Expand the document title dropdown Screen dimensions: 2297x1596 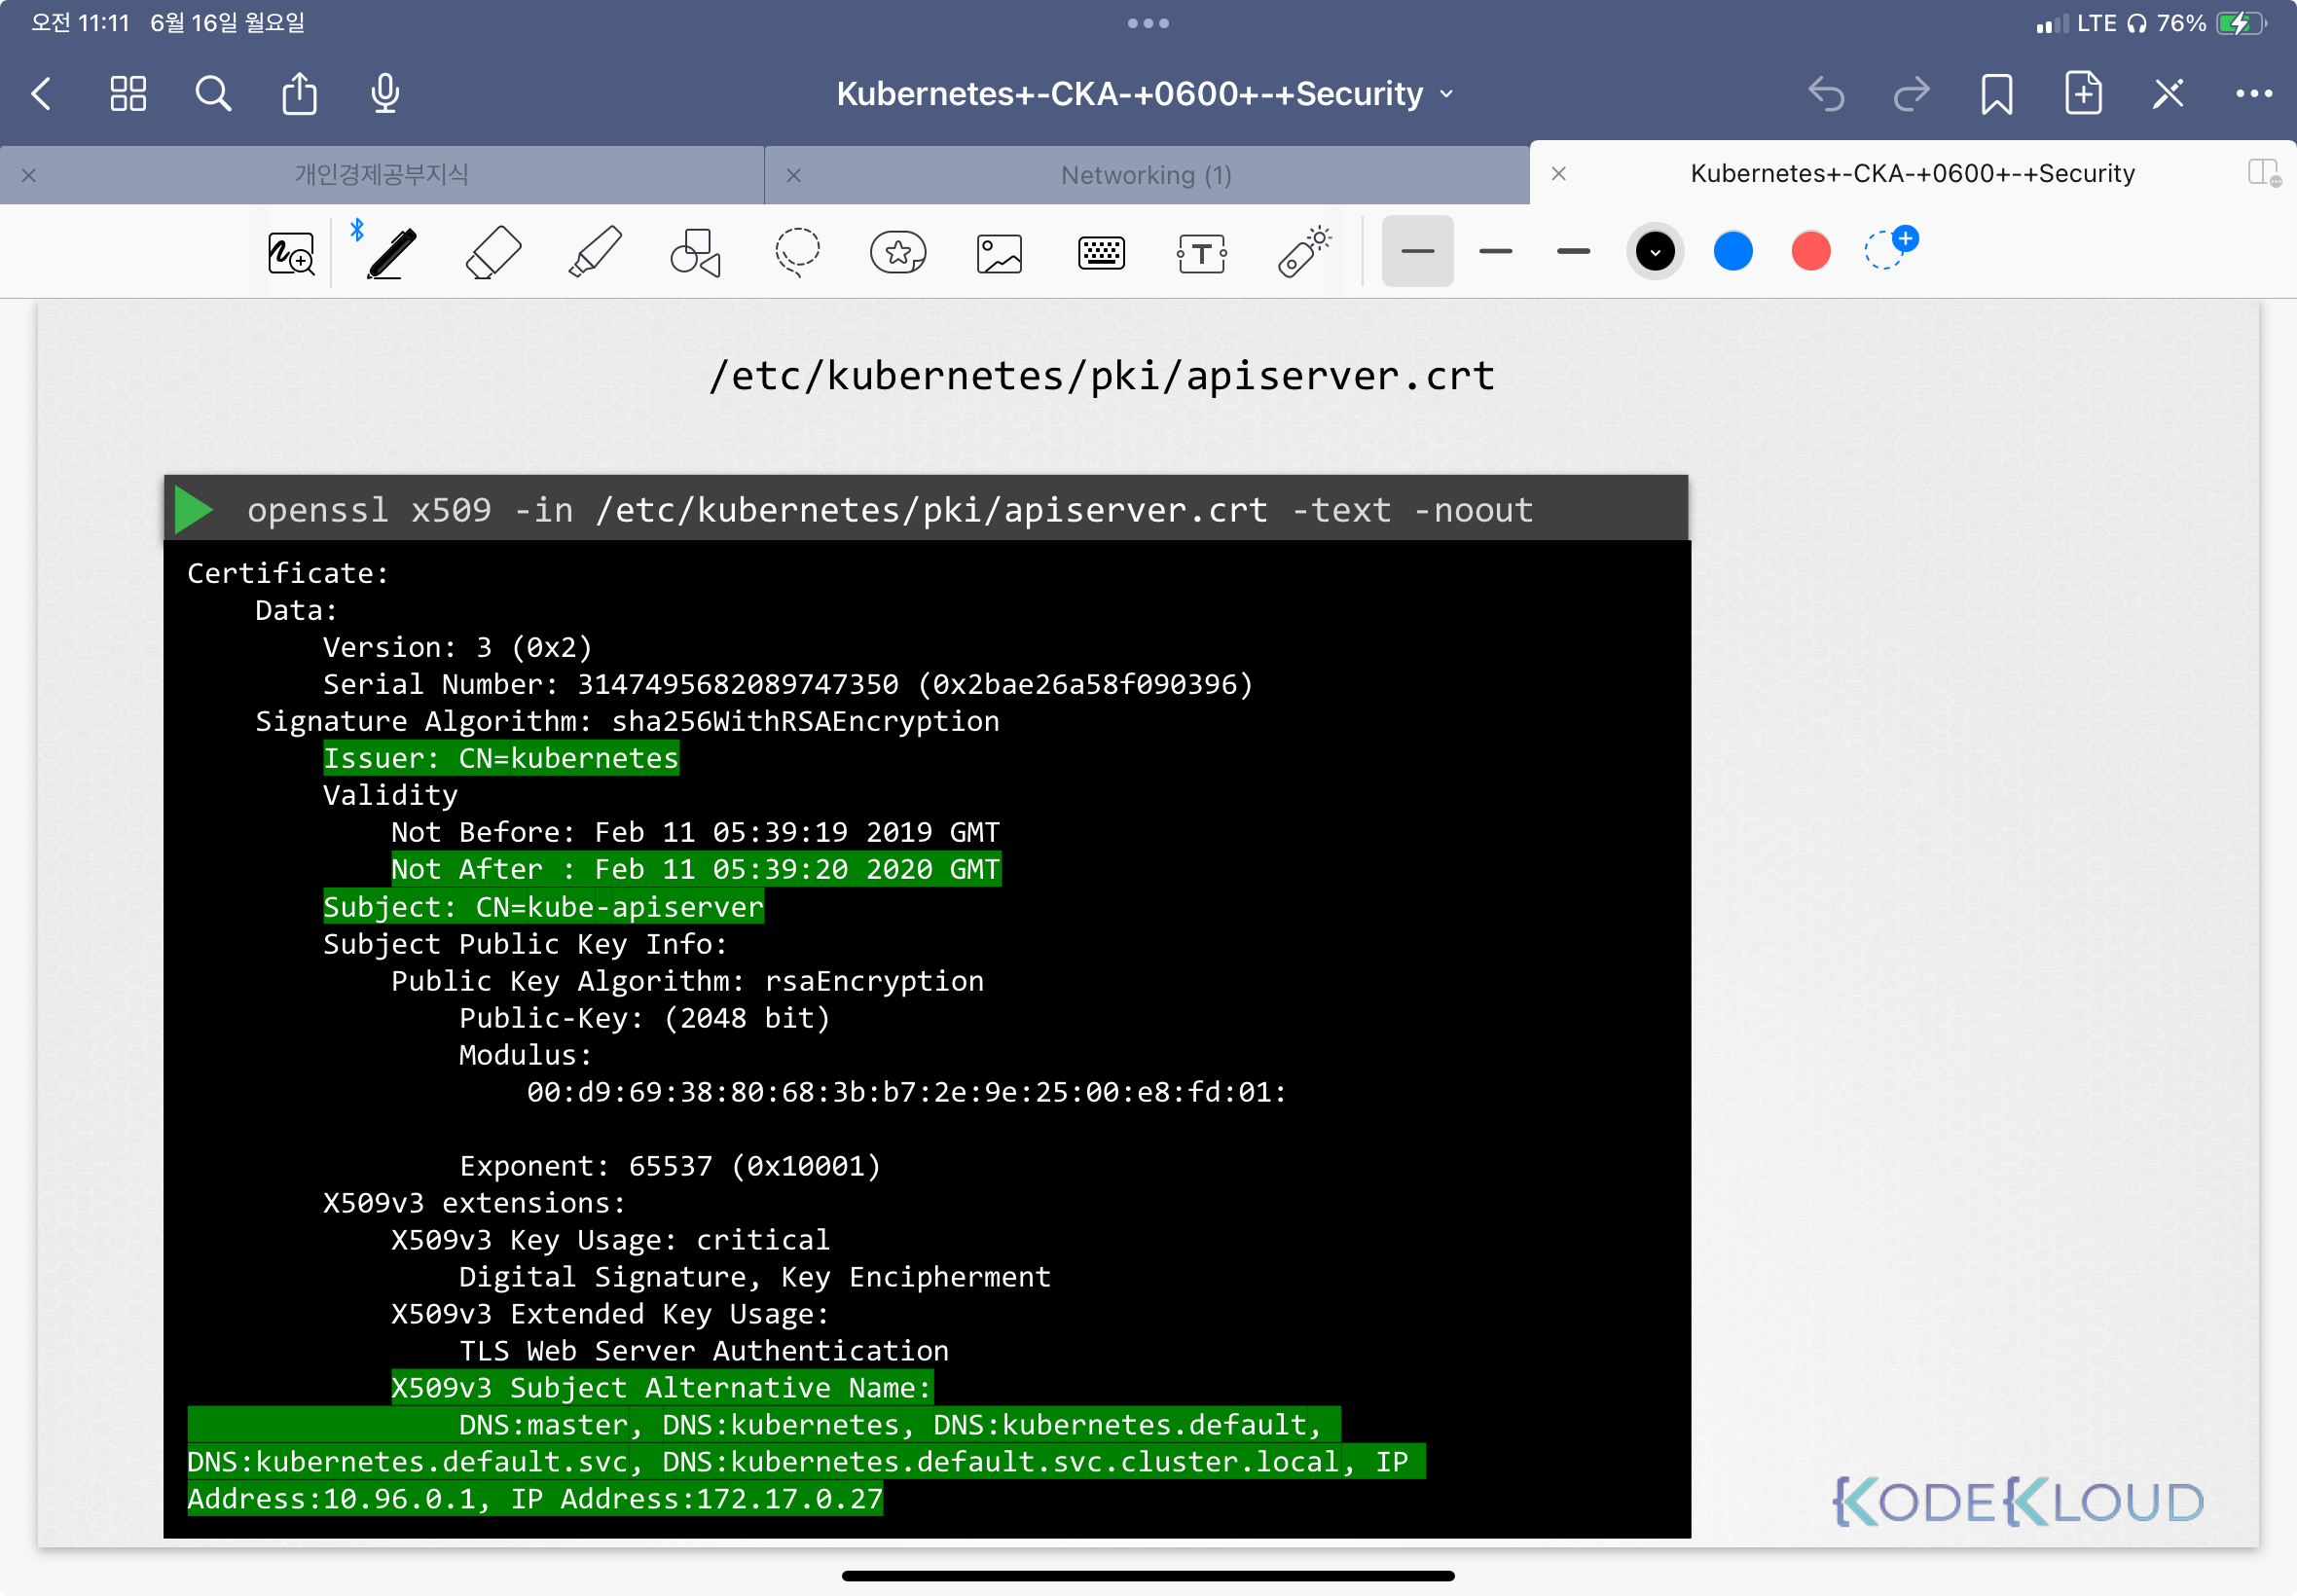click(1446, 94)
